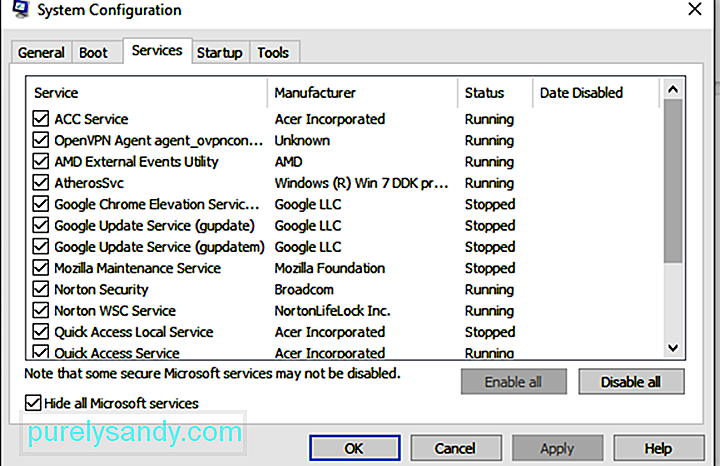The width and height of the screenshot is (720, 466).
Task: Sort by the Date Disabled column header
Action: (x=596, y=93)
